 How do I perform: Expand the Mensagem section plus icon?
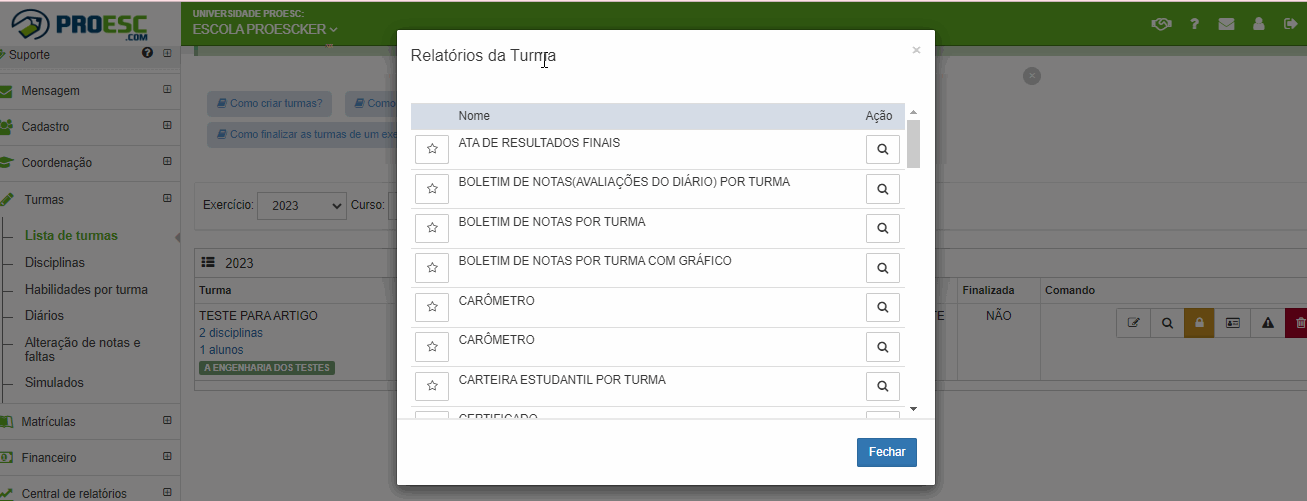tap(167, 90)
